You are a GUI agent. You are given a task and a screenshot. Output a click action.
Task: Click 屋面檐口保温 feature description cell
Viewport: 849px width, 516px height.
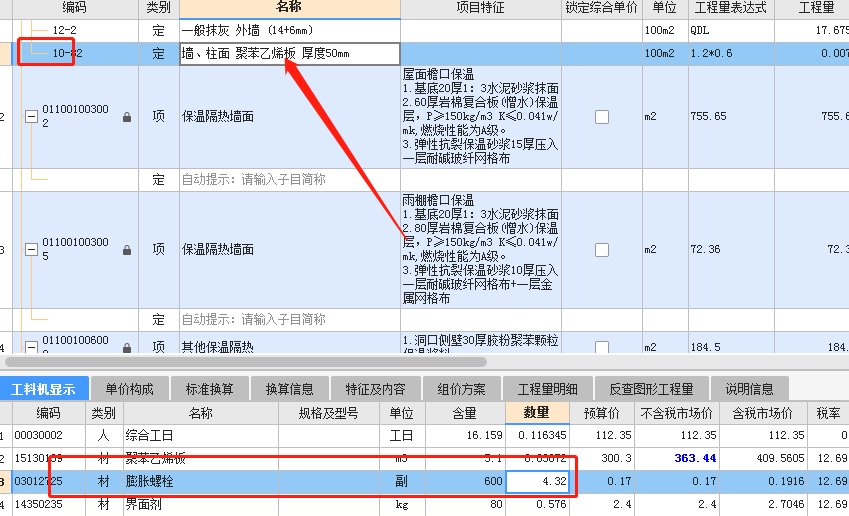pyautogui.click(x=481, y=117)
